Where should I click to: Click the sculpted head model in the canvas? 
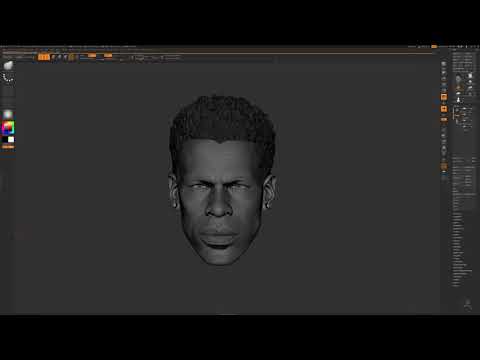(x=222, y=180)
